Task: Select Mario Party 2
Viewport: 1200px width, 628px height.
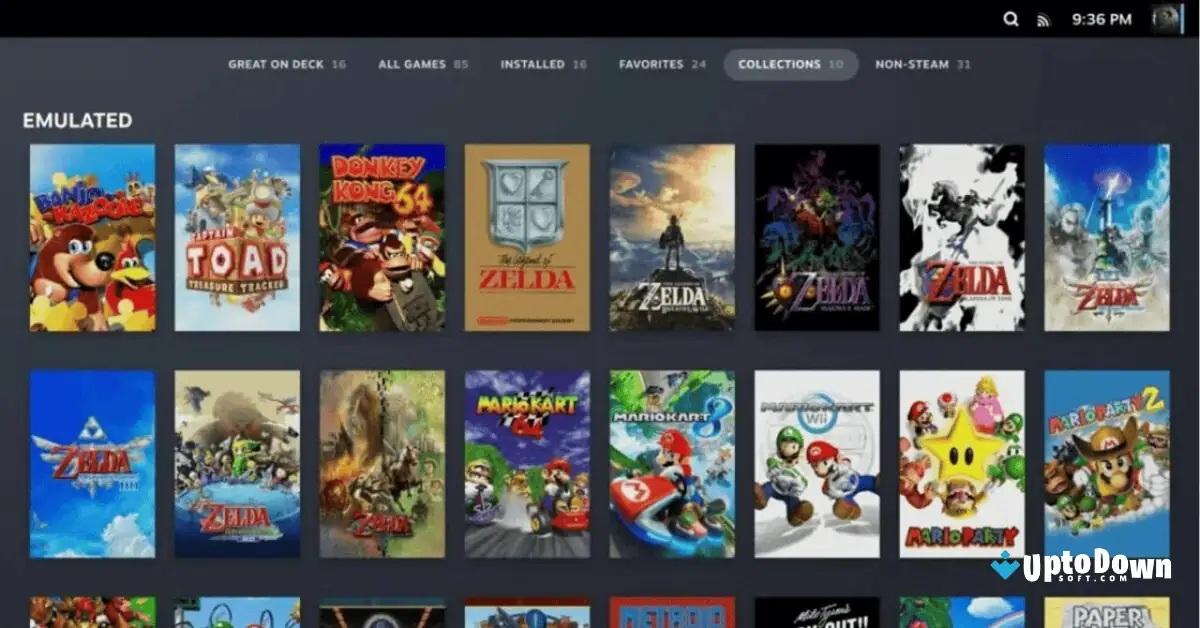Action: [x=1107, y=463]
